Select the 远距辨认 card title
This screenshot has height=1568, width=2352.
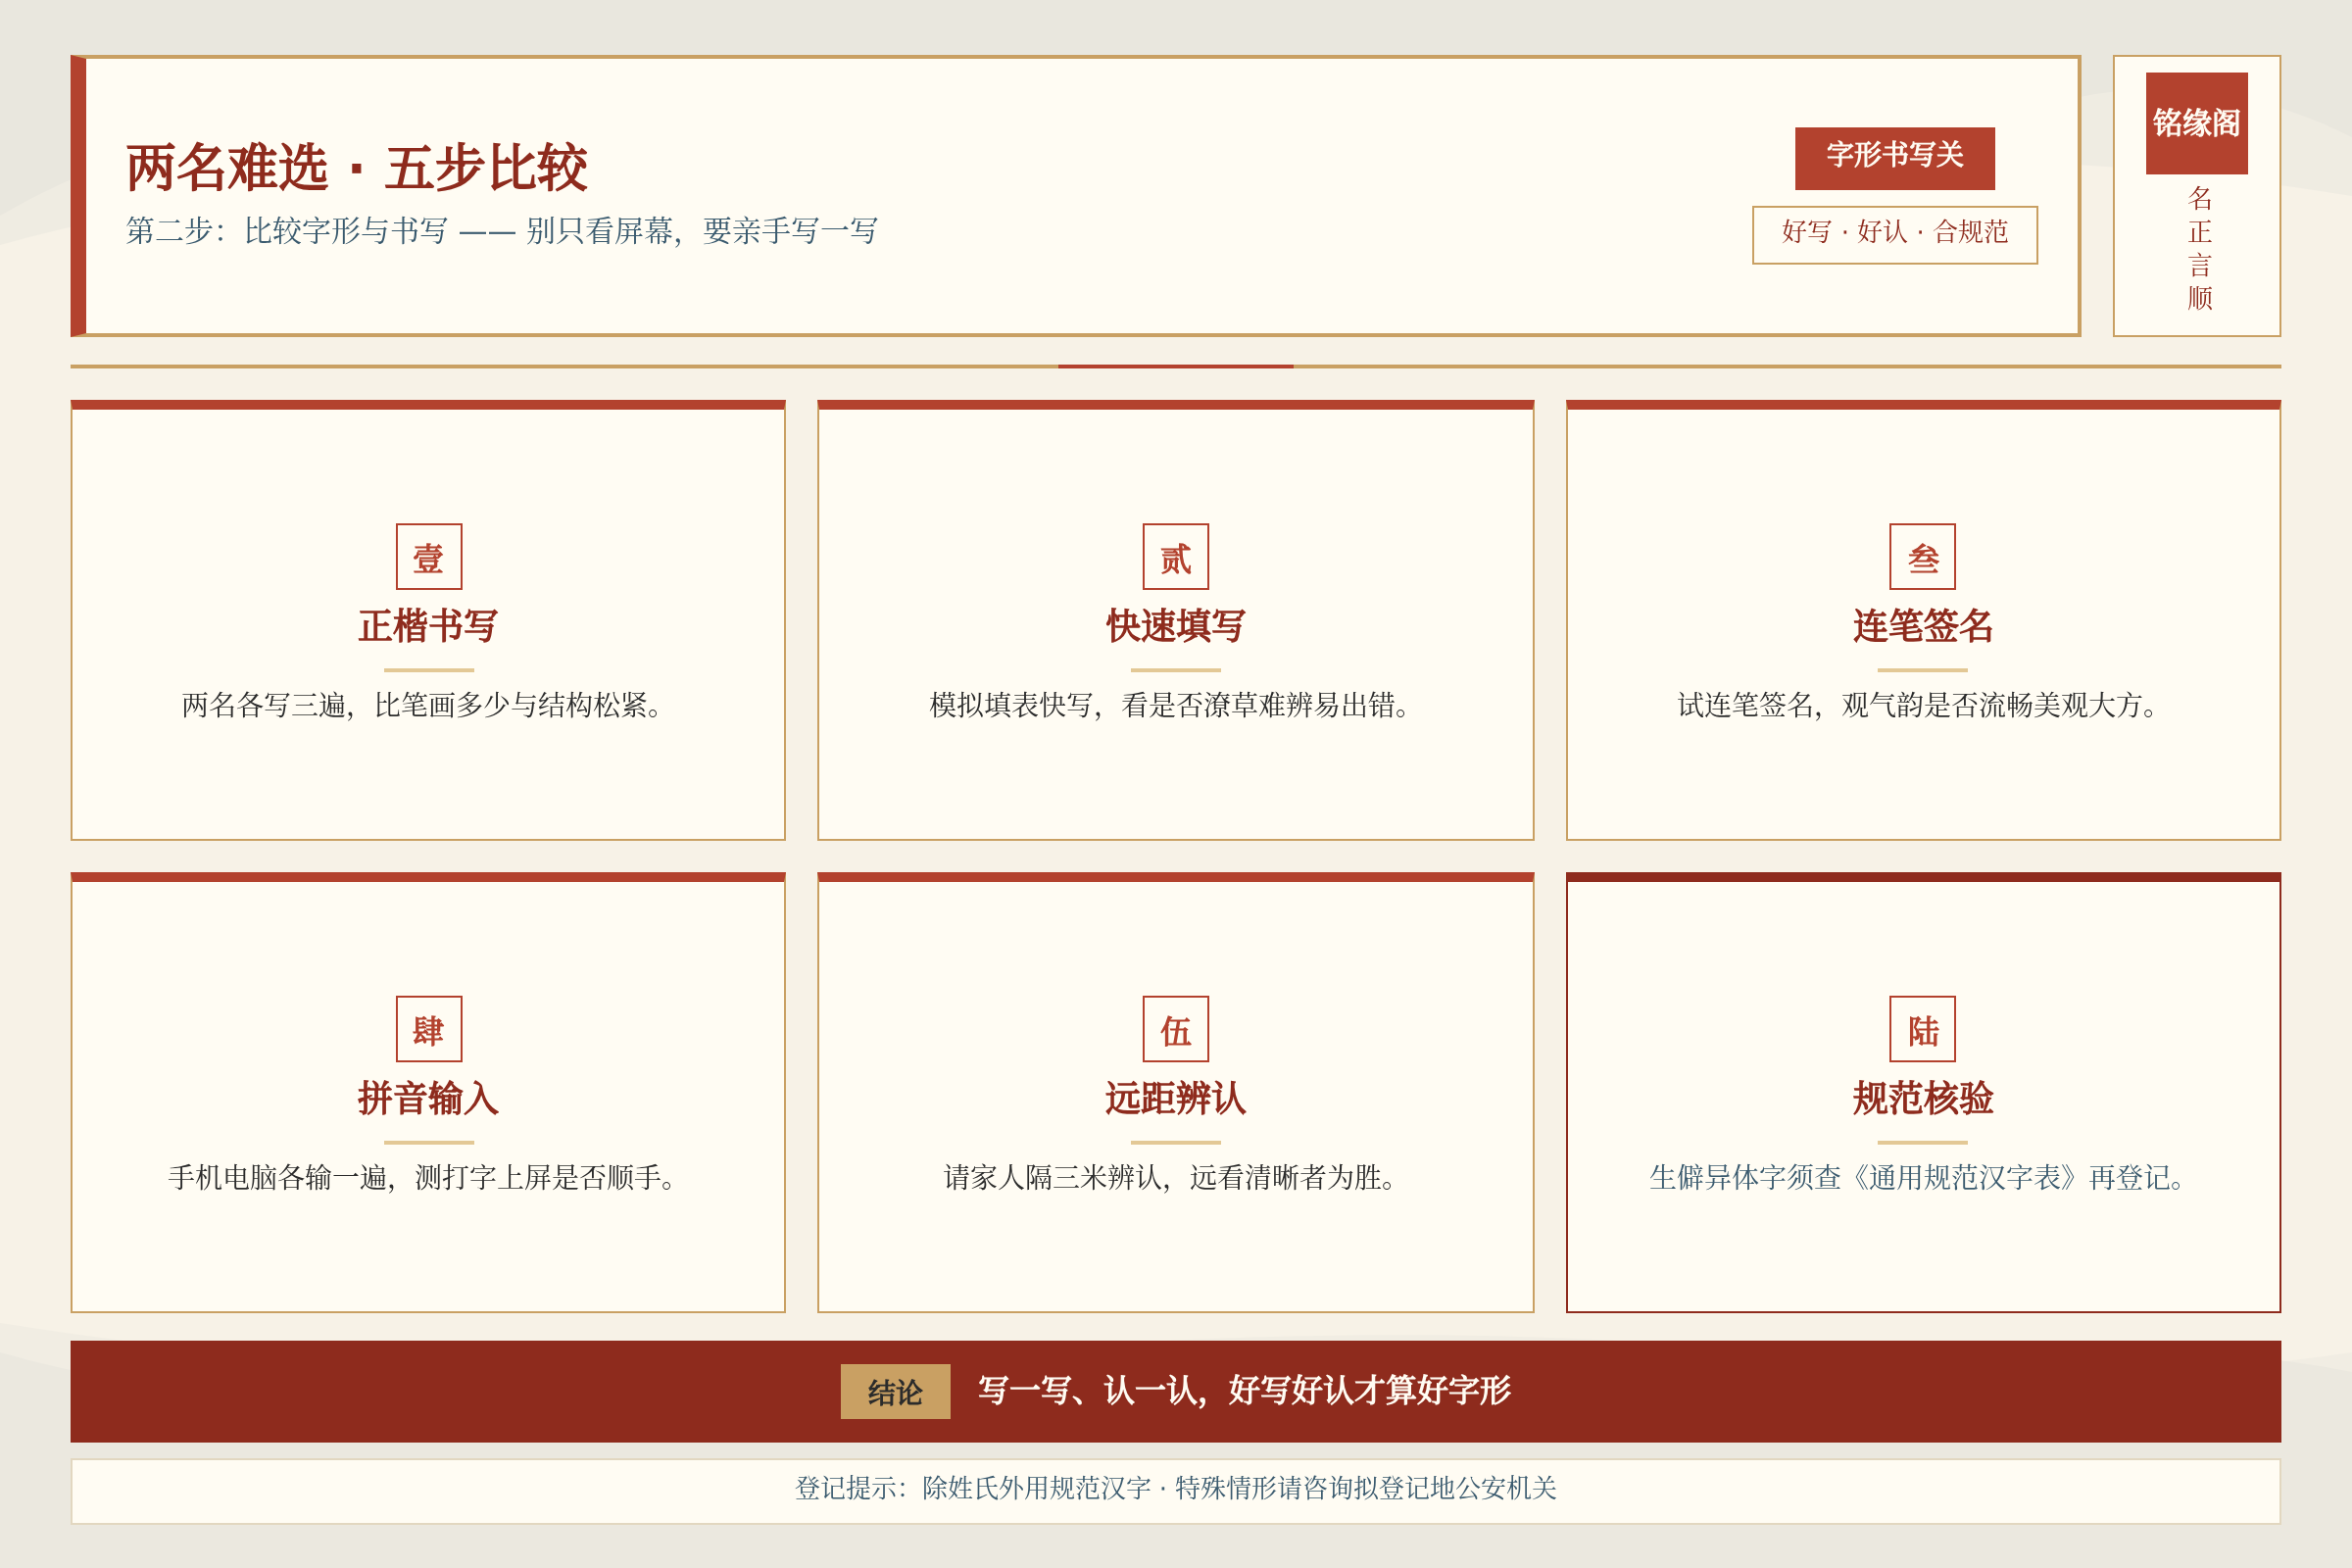1176,1098
